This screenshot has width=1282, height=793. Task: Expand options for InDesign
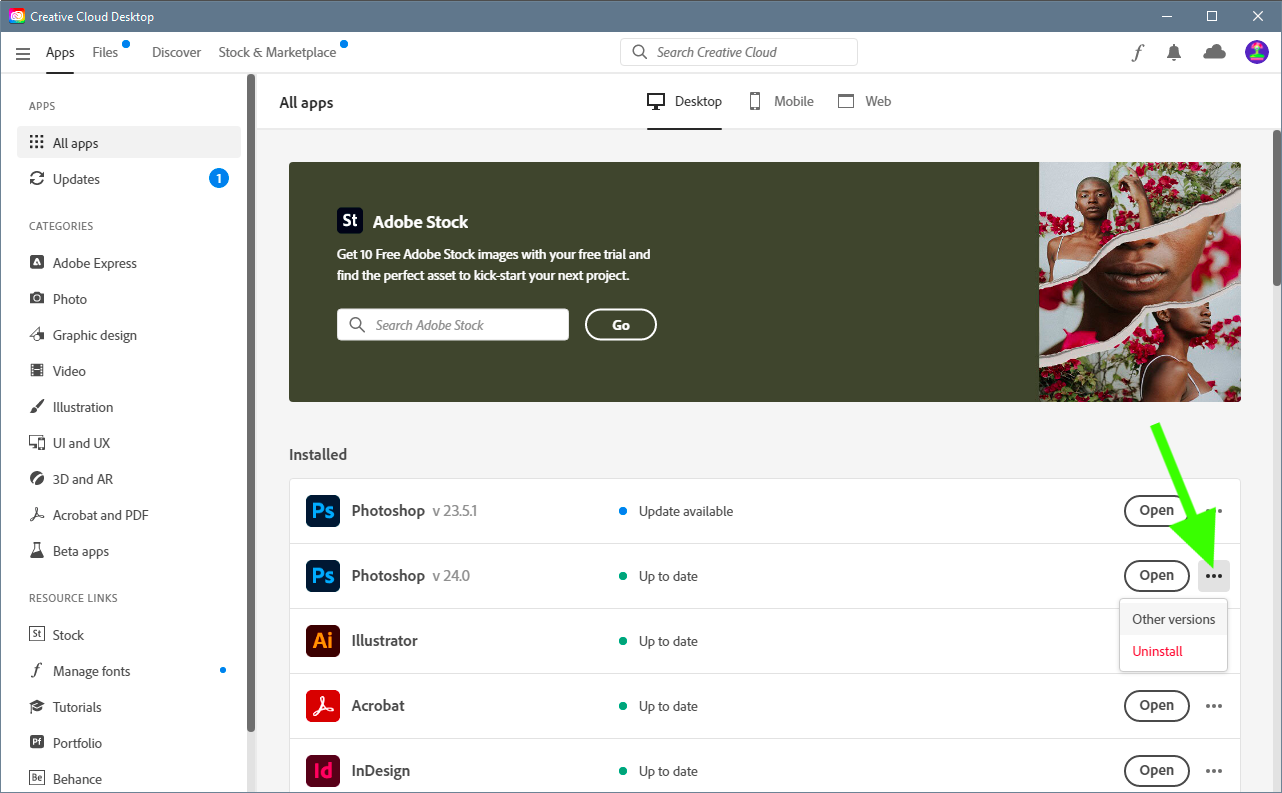pos(1214,770)
